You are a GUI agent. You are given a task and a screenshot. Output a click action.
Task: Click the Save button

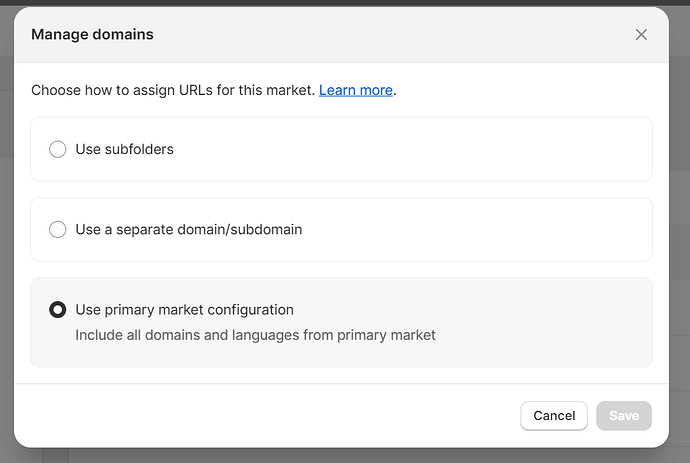pos(623,416)
